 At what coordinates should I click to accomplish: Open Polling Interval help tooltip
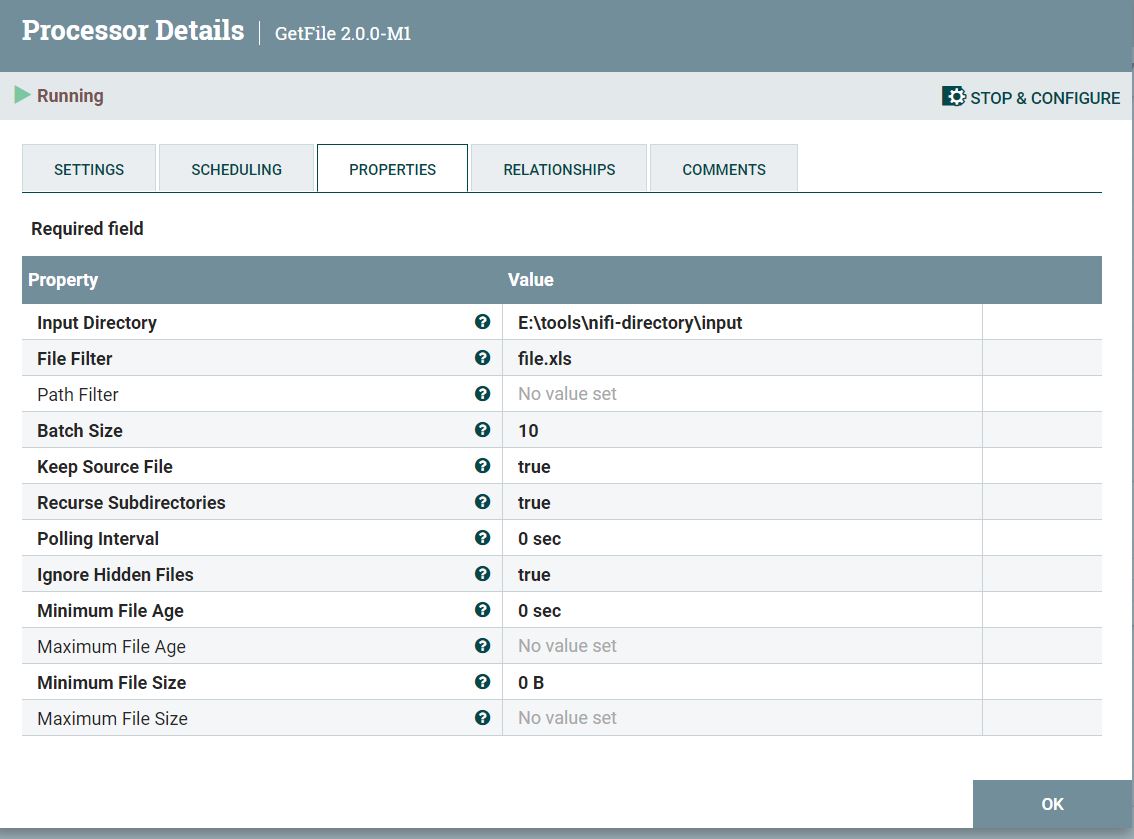pos(483,538)
